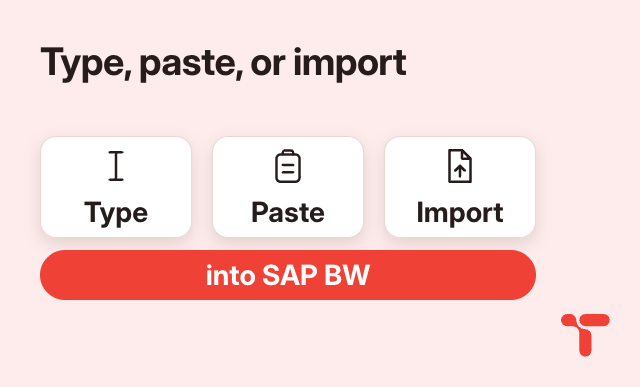Click the word import in the heading
The height and width of the screenshot is (387, 640).
coord(350,64)
